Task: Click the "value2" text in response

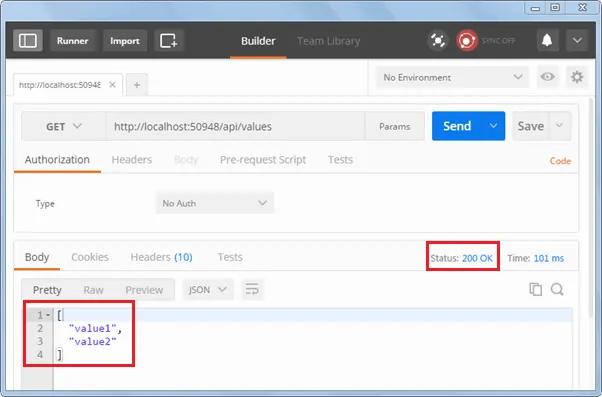Action: [x=93, y=341]
